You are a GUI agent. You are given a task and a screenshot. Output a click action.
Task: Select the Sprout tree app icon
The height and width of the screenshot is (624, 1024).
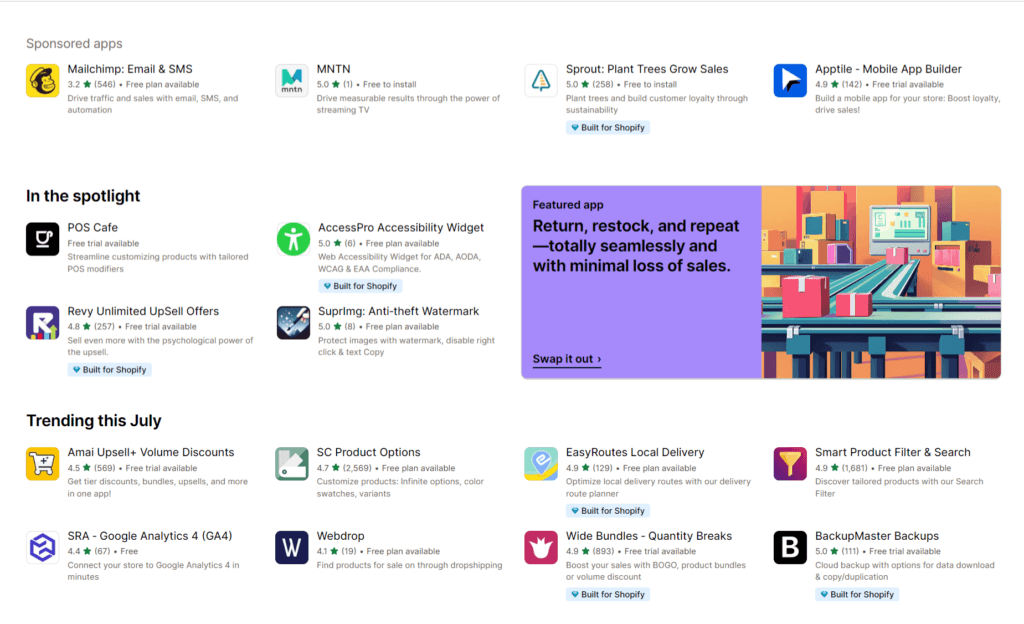(x=541, y=80)
